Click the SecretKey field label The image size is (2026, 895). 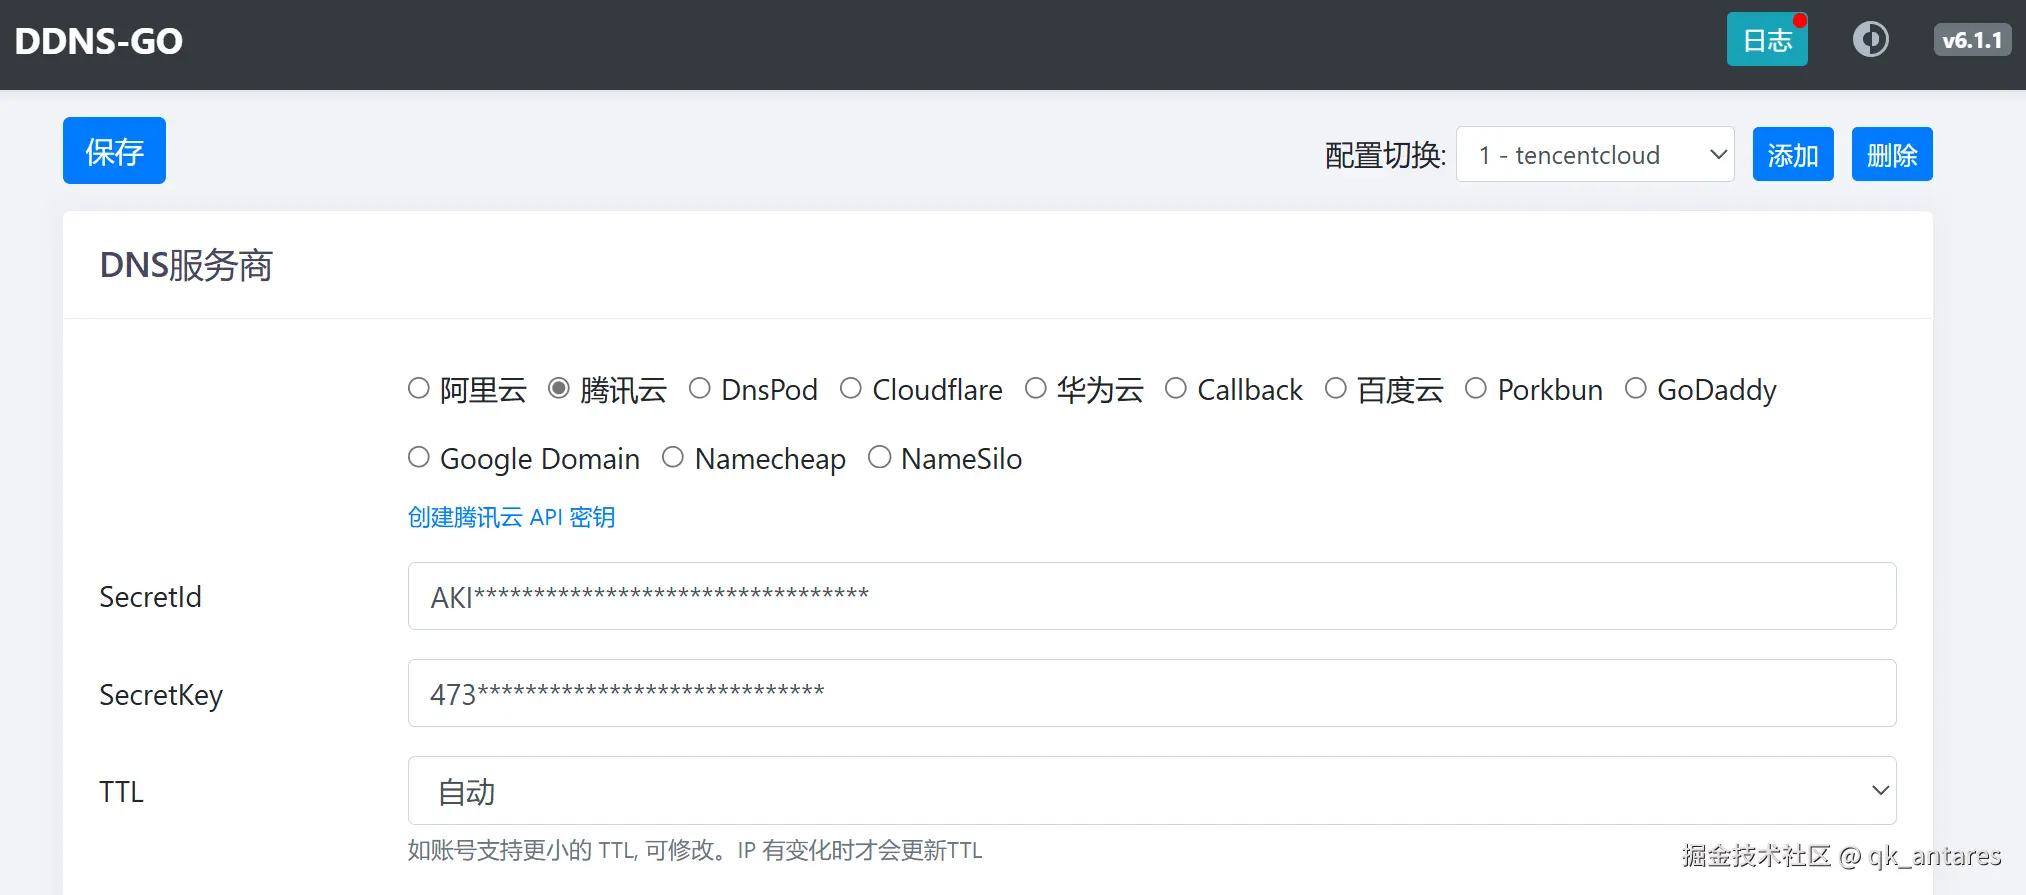pos(161,695)
